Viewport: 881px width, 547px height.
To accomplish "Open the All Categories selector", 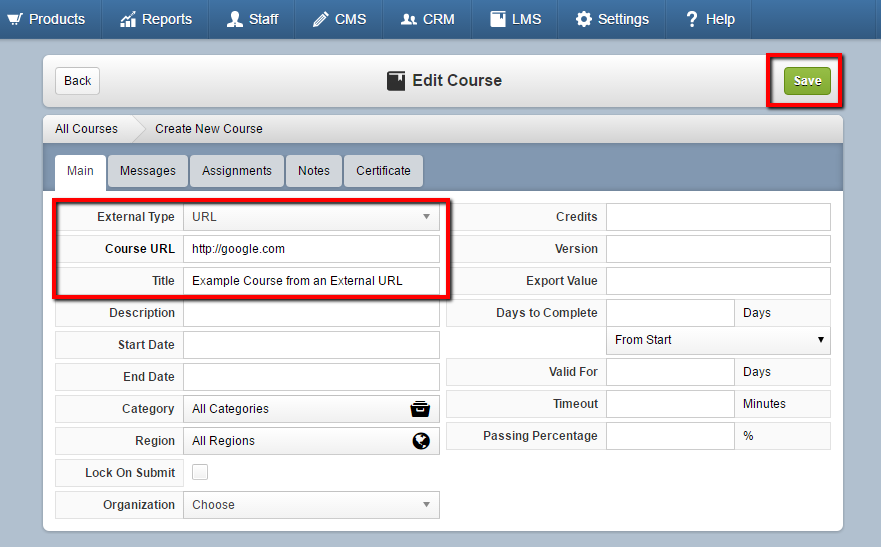I will [311, 409].
